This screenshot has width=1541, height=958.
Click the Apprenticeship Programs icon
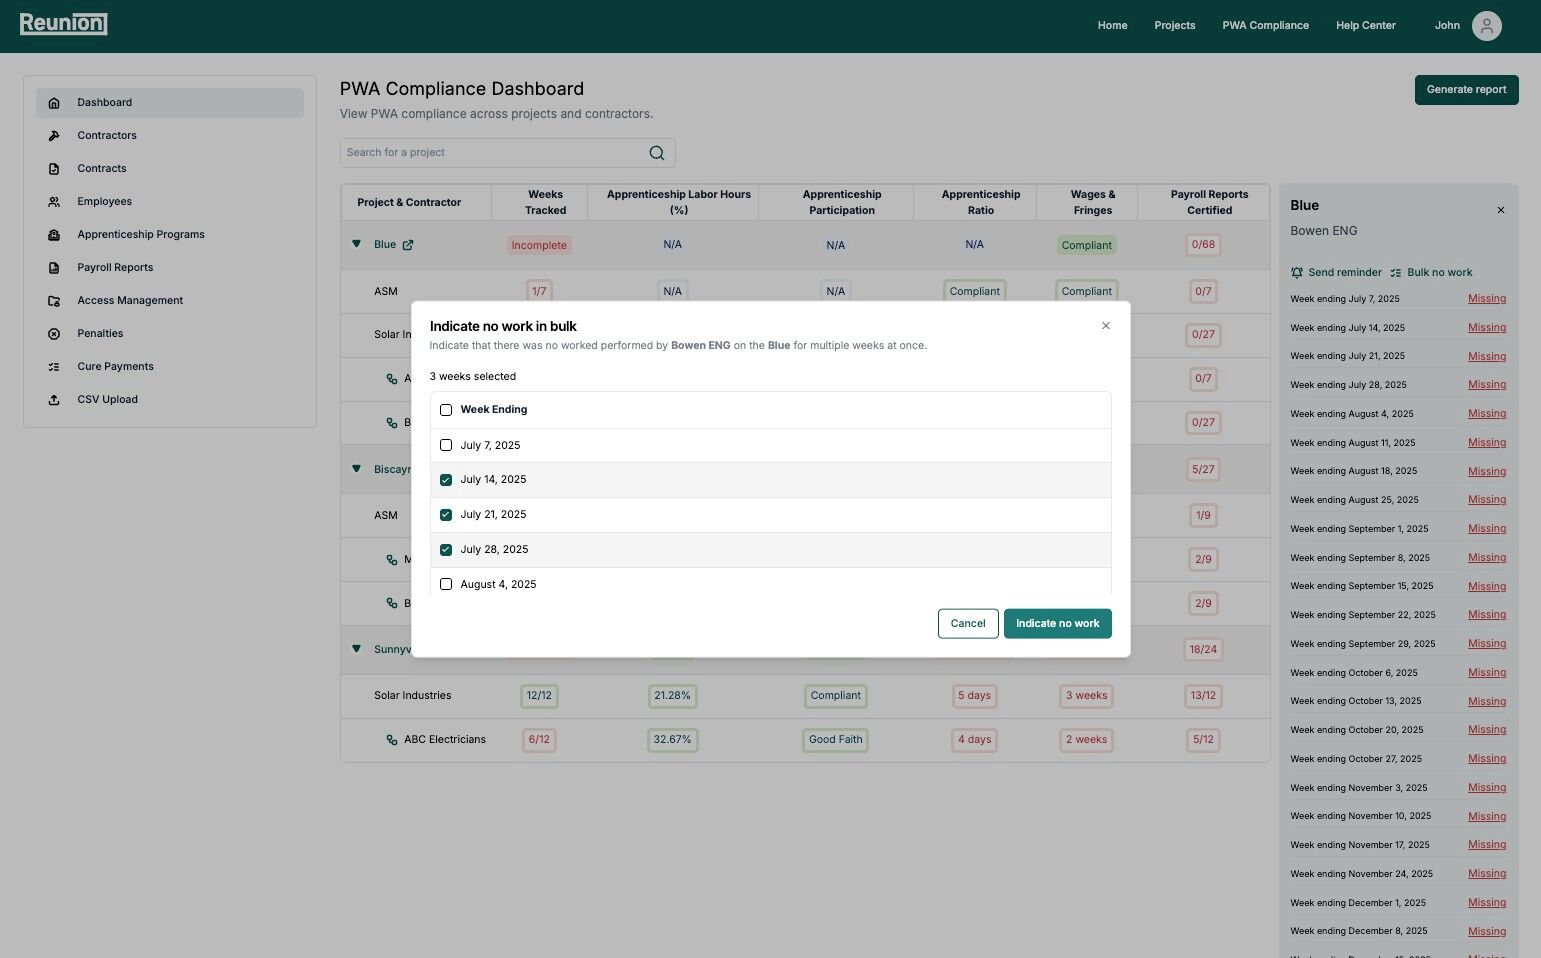(54, 235)
